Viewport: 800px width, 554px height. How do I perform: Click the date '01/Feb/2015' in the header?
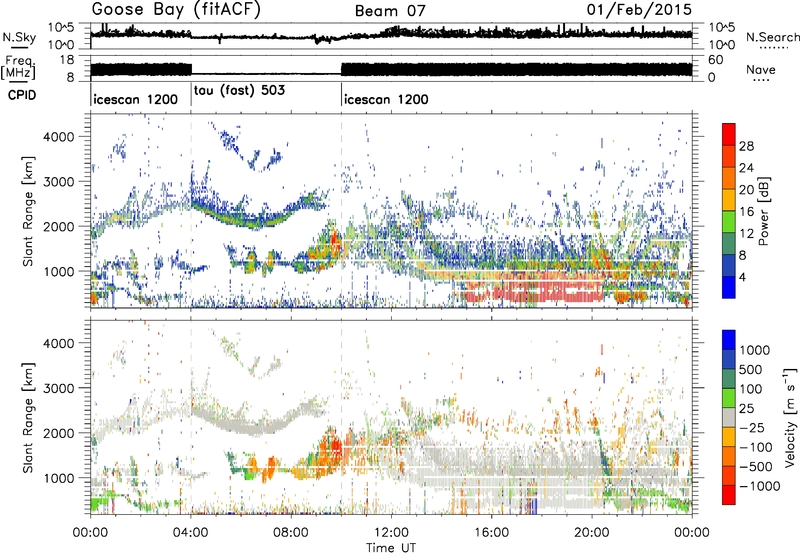click(639, 9)
